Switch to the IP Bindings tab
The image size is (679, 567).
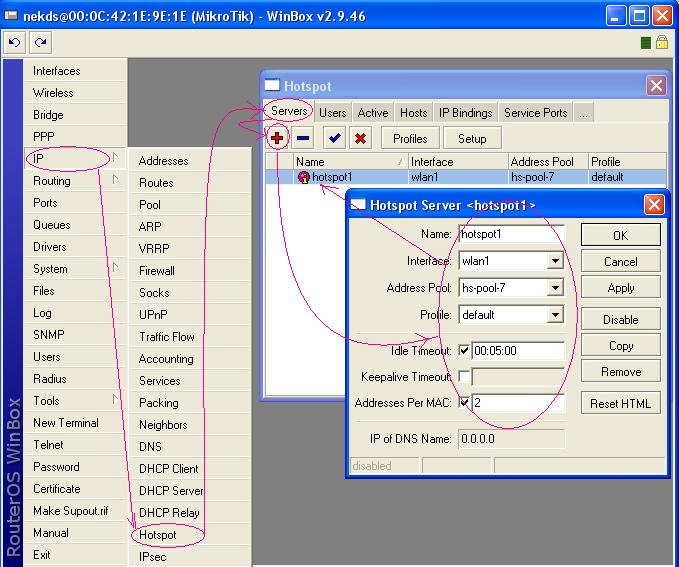point(466,113)
